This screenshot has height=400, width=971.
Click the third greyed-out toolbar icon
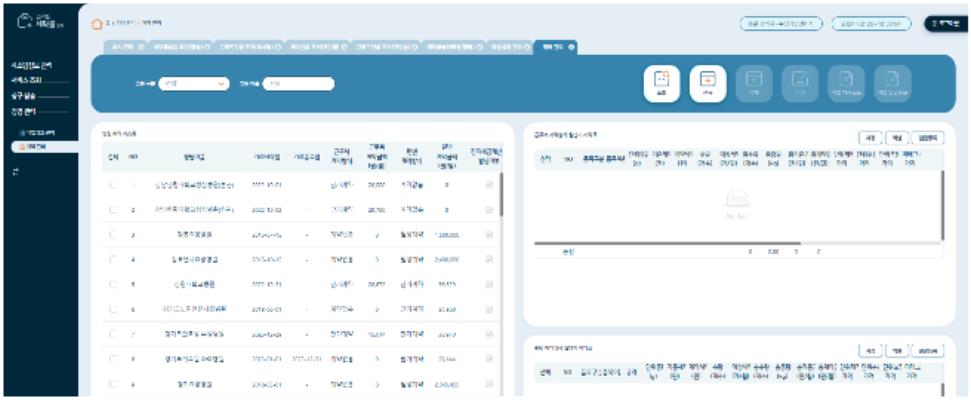tap(754, 84)
